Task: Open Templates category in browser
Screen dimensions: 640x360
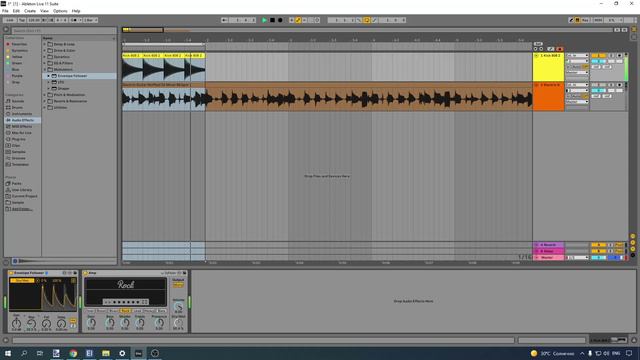Action: pos(20,164)
